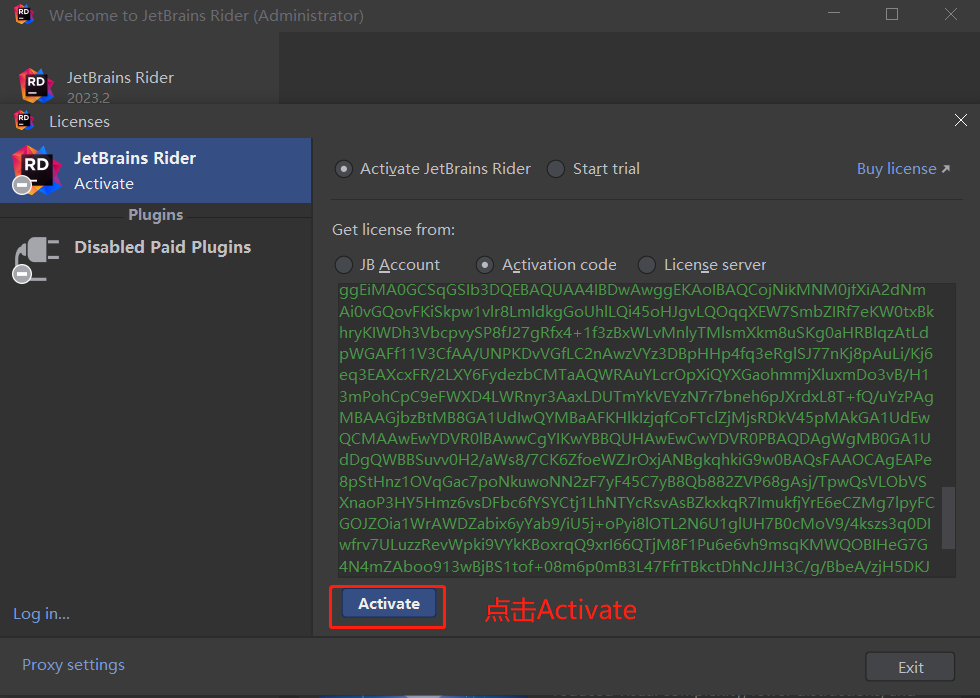Click the 'Get license from:' label
Image resolution: width=980 pixels, height=698 pixels.
tap(394, 230)
